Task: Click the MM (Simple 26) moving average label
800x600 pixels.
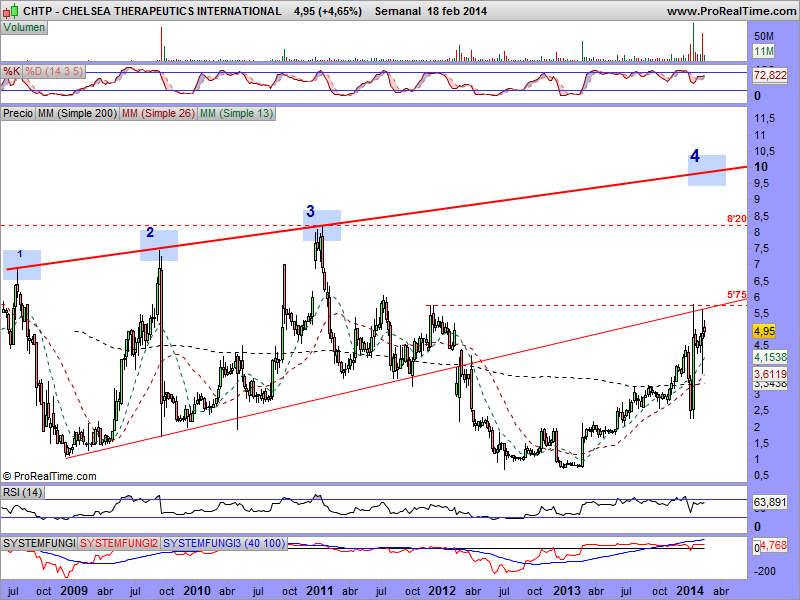Action: click(x=158, y=113)
